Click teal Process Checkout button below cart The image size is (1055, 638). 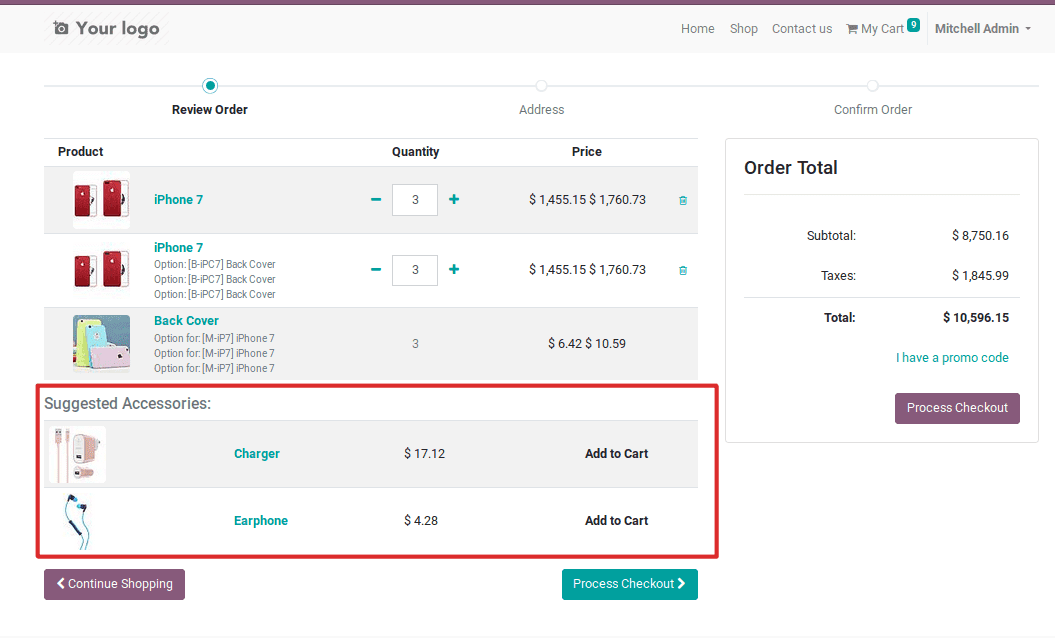tap(630, 584)
